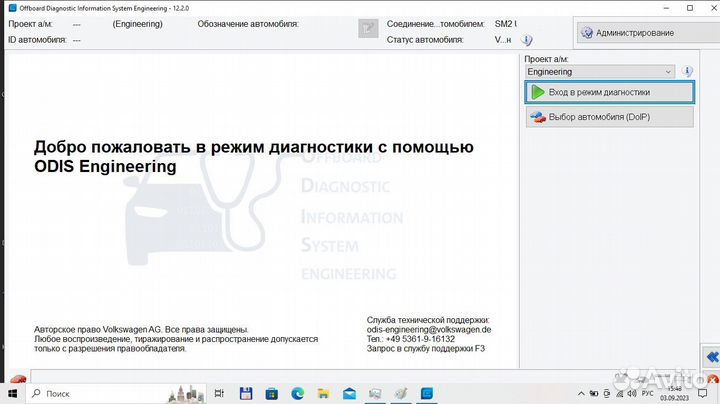Image resolution: width=720 pixels, height=404 pixels.
Task: Expand the Проект а/м Engineering dropdown
Action: [x=600, y=72]
